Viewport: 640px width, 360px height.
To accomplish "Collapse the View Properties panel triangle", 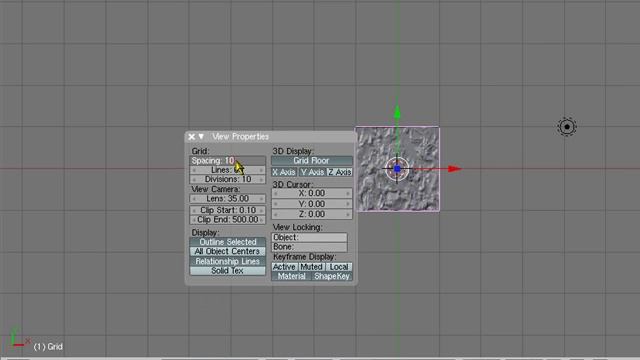I will point(201,136).
